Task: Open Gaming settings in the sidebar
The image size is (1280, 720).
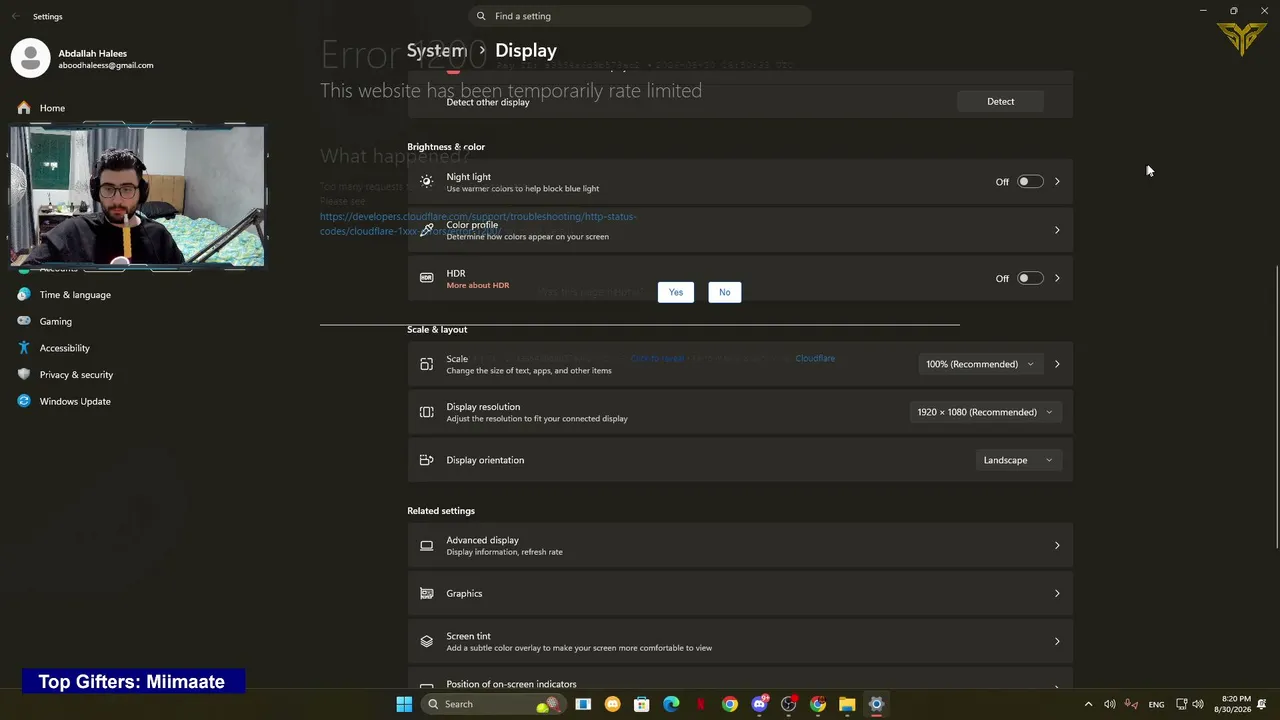Action: [56, 321]
